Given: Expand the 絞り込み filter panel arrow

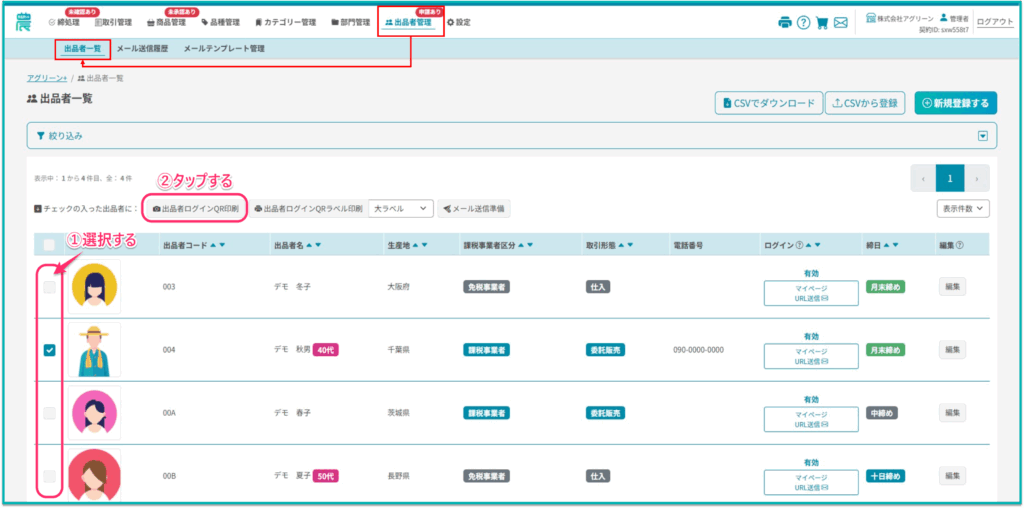Looking at the screenshot, I should (982, 136).
